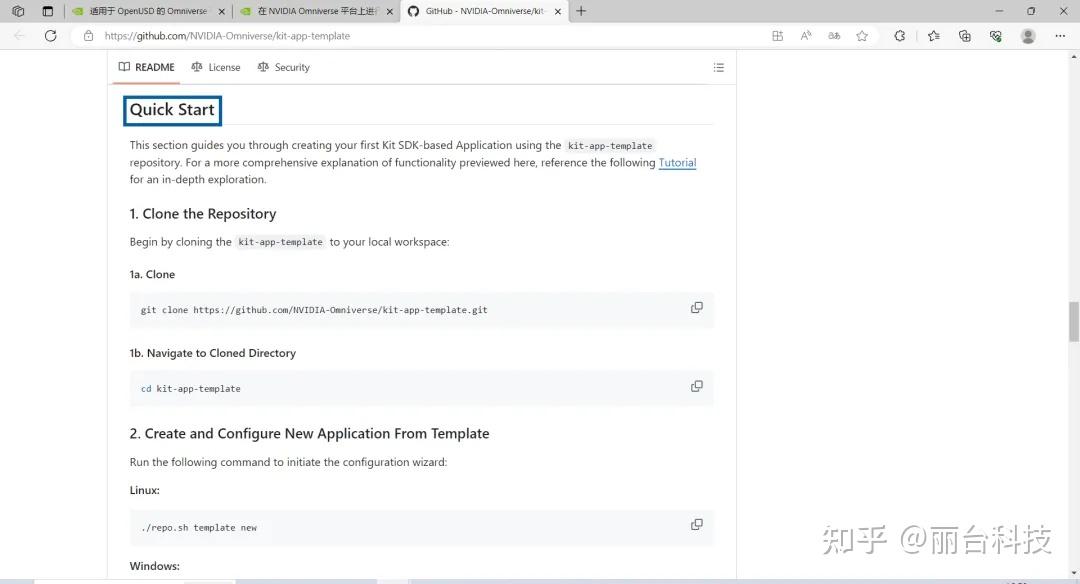
Task: Add this page to favorites star
Action: pos(862,36)
